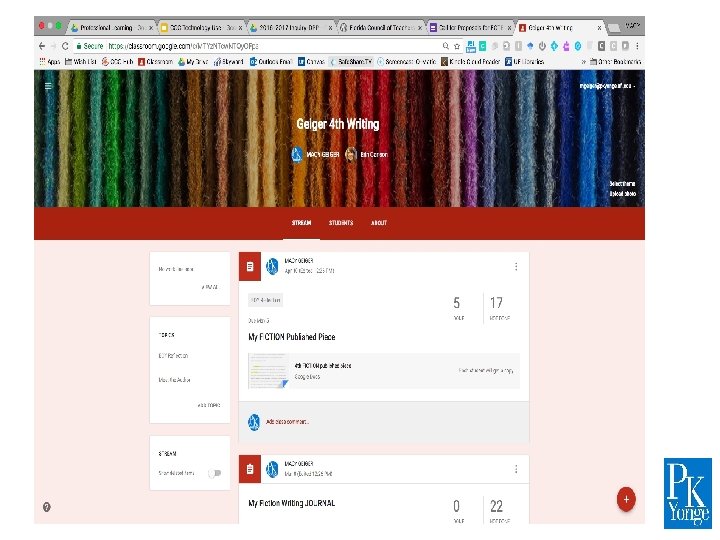
Task: Click Erin Connon's avatar in the class banner
Action: 351,154
